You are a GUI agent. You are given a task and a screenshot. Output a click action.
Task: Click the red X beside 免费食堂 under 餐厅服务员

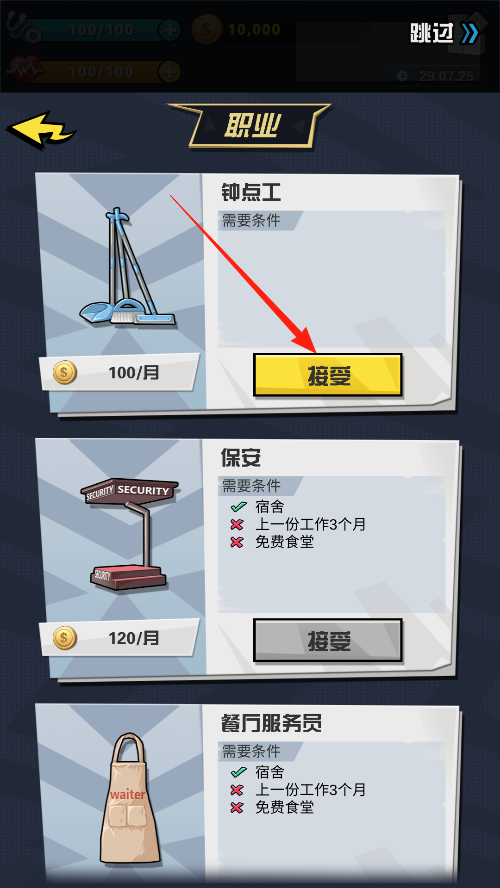237,808
